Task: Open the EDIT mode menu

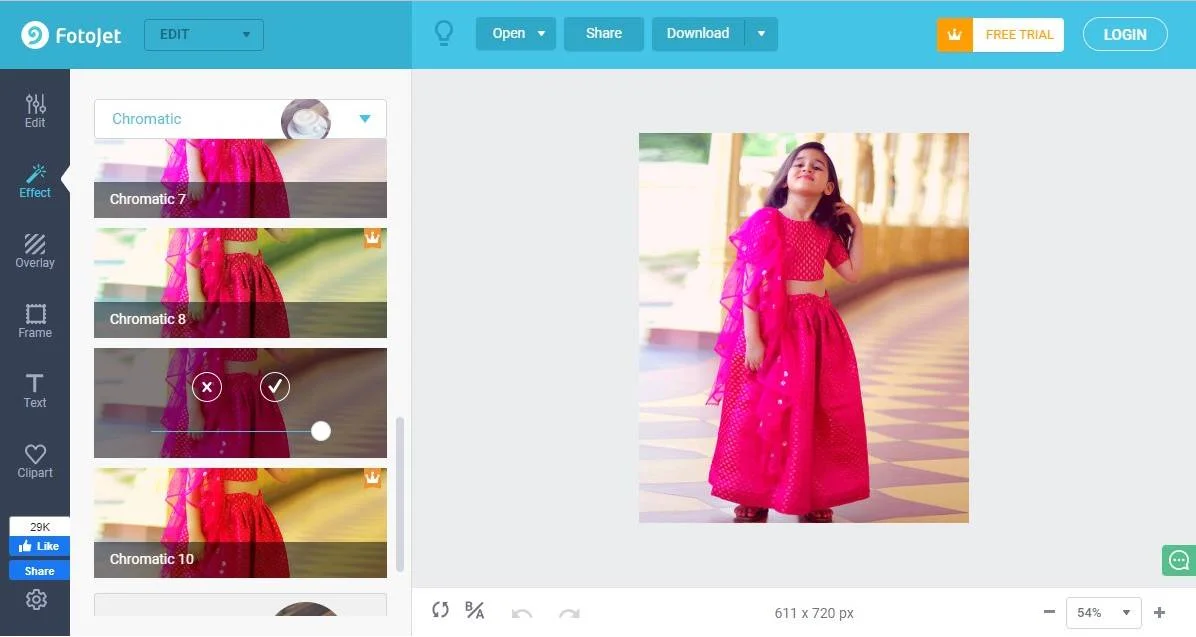Action: click(203, 33)
